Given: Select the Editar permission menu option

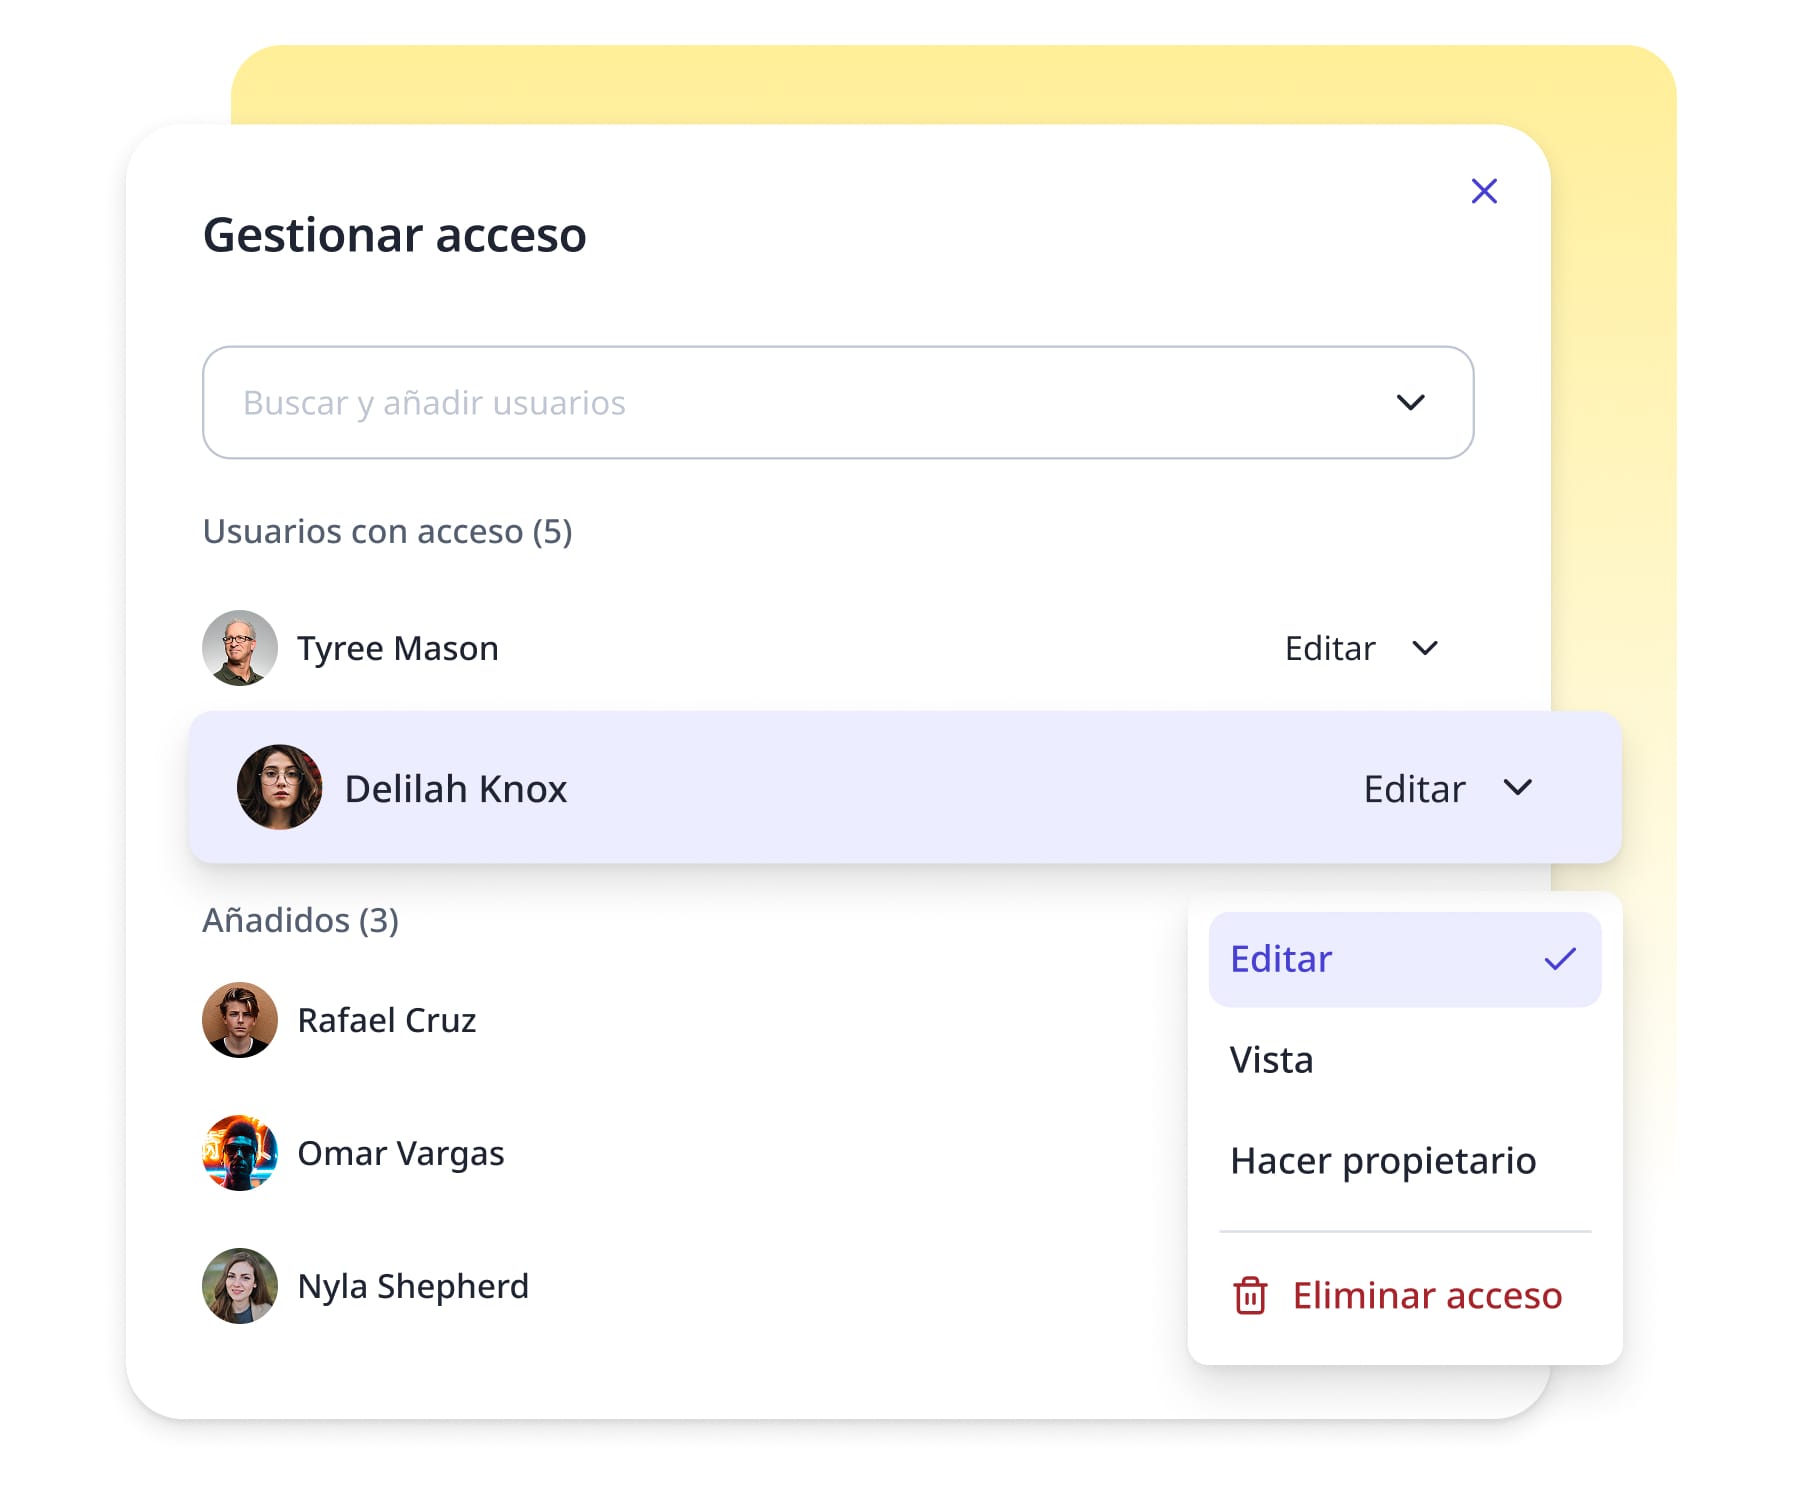Looking at the screenshot, I should pyautogui.click(x=1282, y=959).
